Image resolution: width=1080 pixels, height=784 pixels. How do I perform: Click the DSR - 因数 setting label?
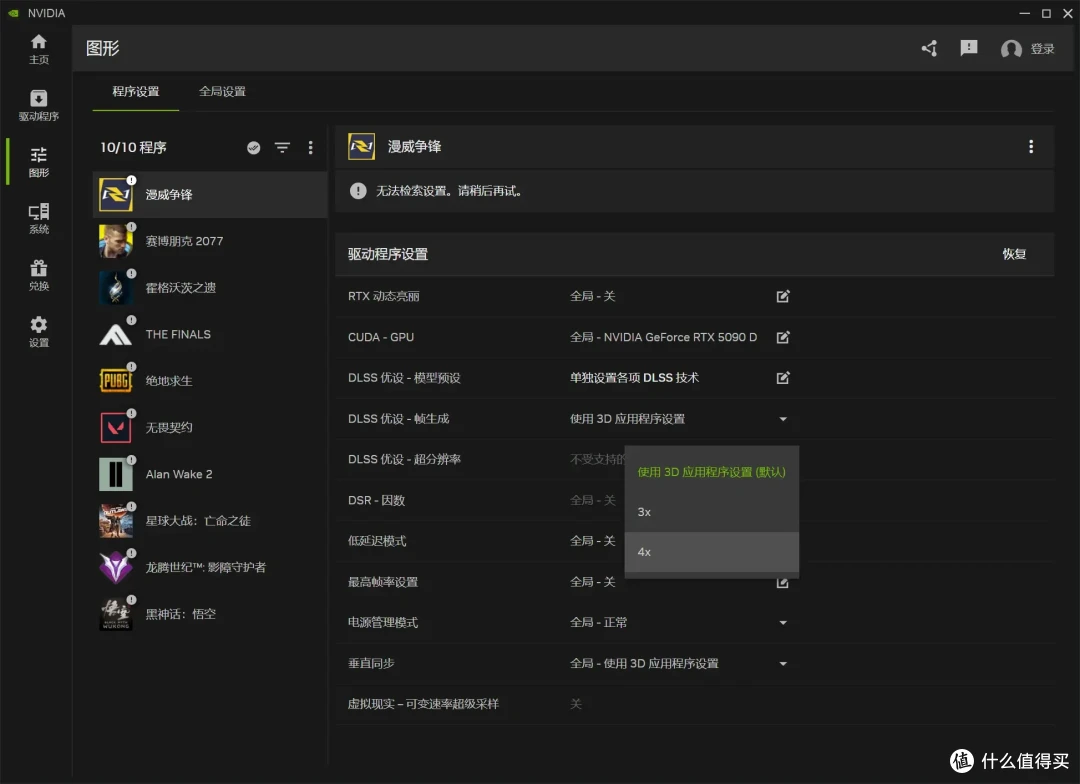coord(376,500)
